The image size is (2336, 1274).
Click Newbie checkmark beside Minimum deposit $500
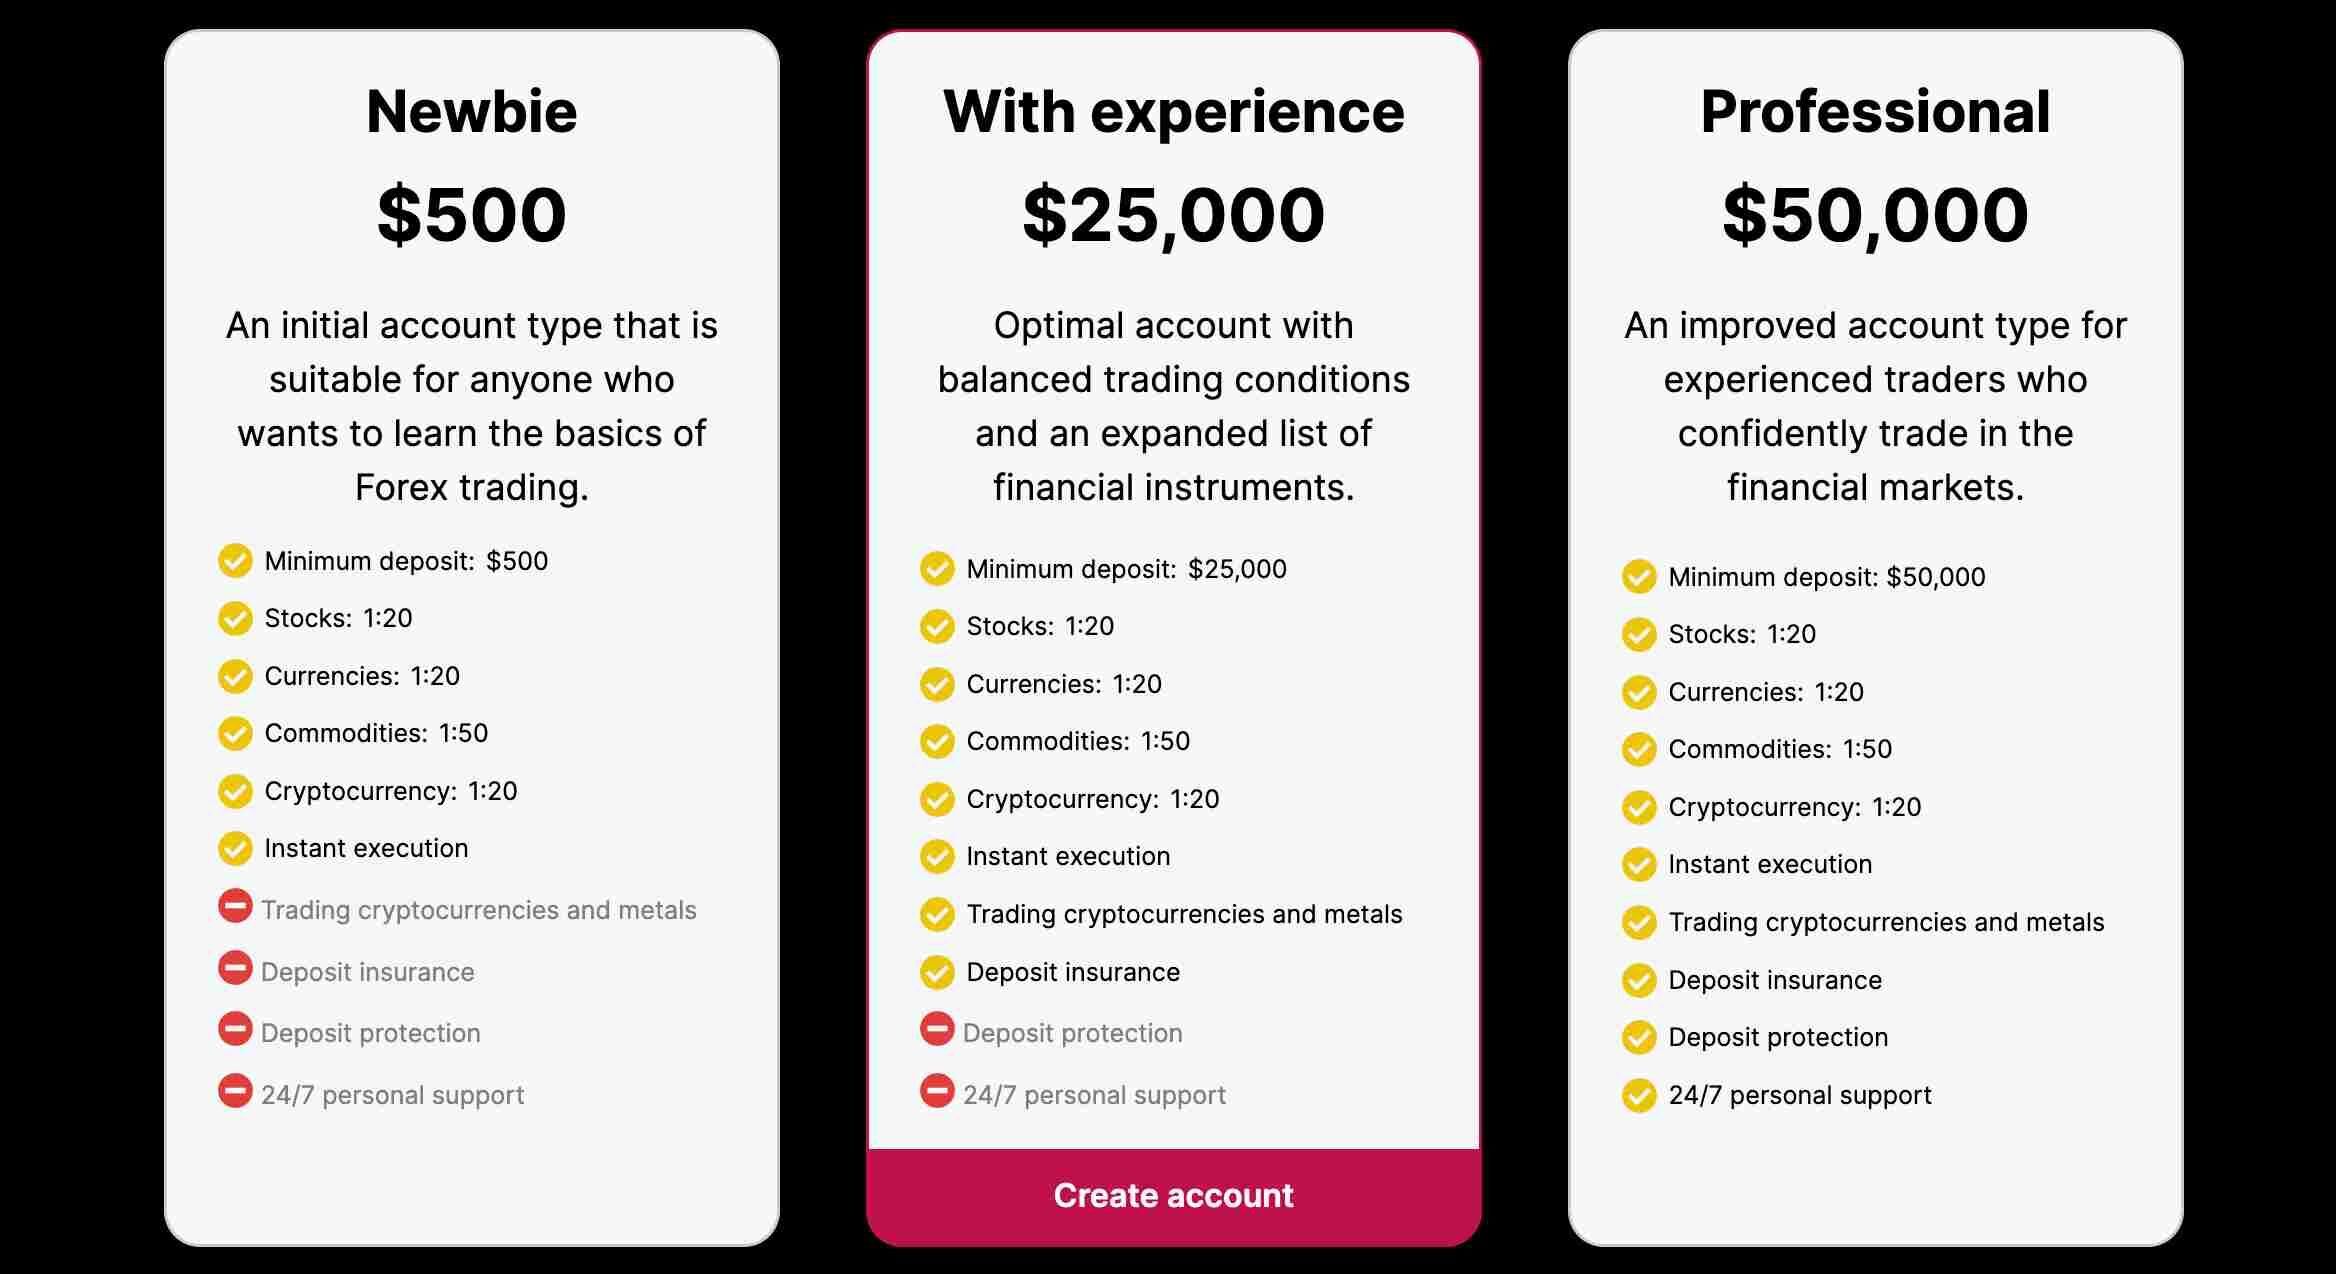235,561
